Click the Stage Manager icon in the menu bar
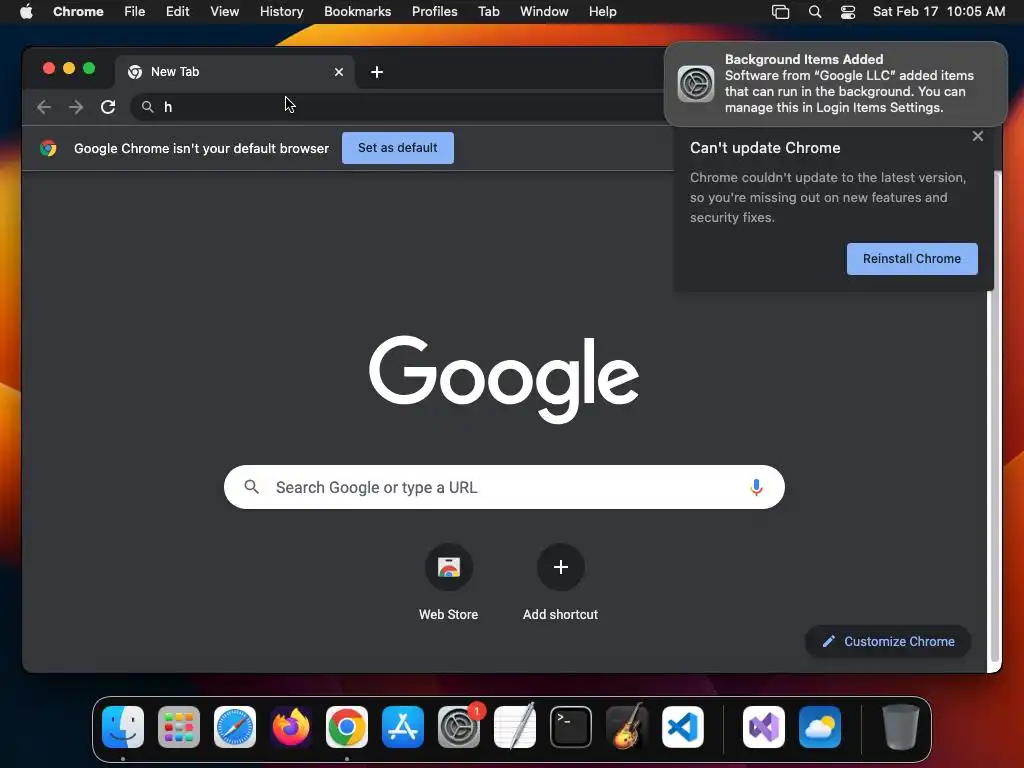The image size is (1024, 768). tap(780, 12)
